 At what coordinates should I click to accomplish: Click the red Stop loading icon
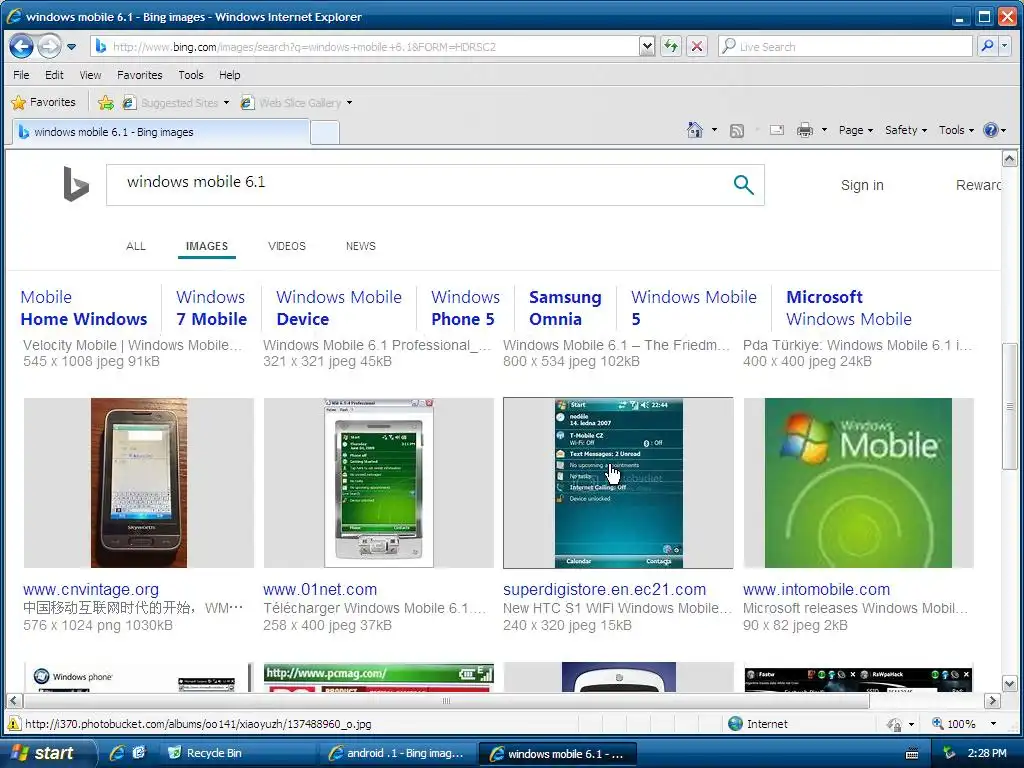pyautogui.click(x=697, y=46)
